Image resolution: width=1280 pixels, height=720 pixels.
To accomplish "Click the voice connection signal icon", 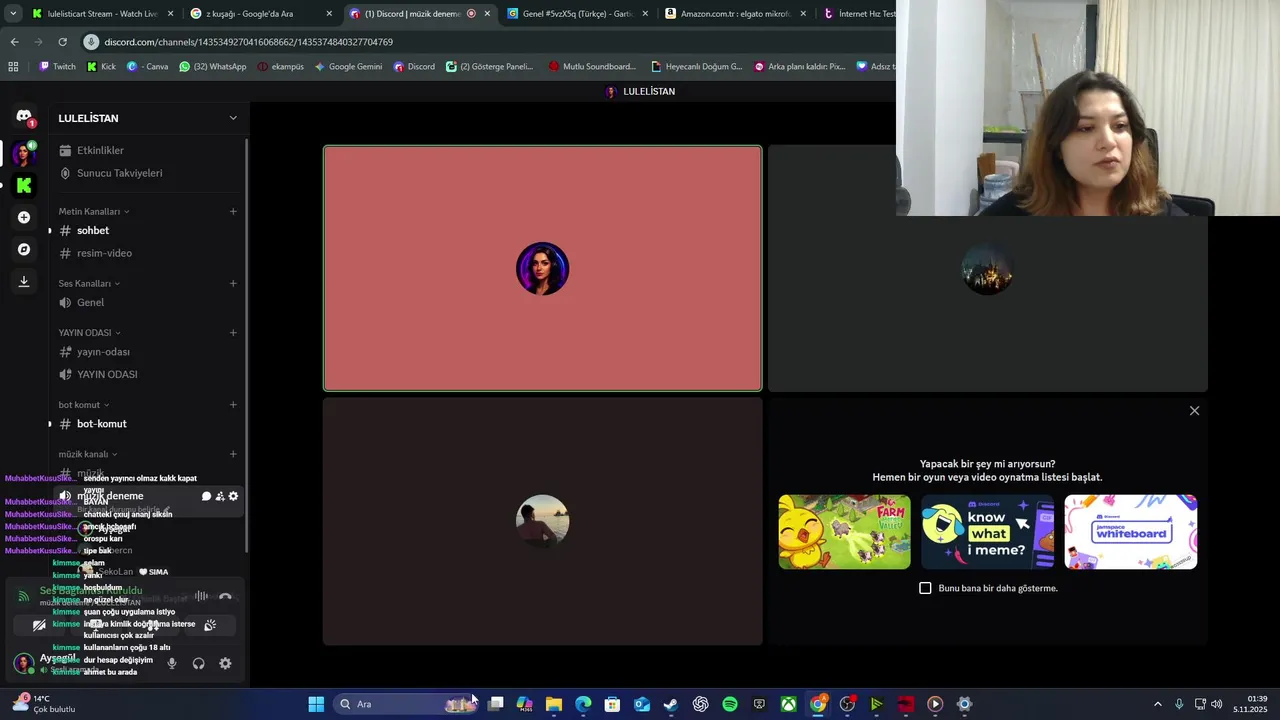I will pyautogui.click(x=24, y=597).
